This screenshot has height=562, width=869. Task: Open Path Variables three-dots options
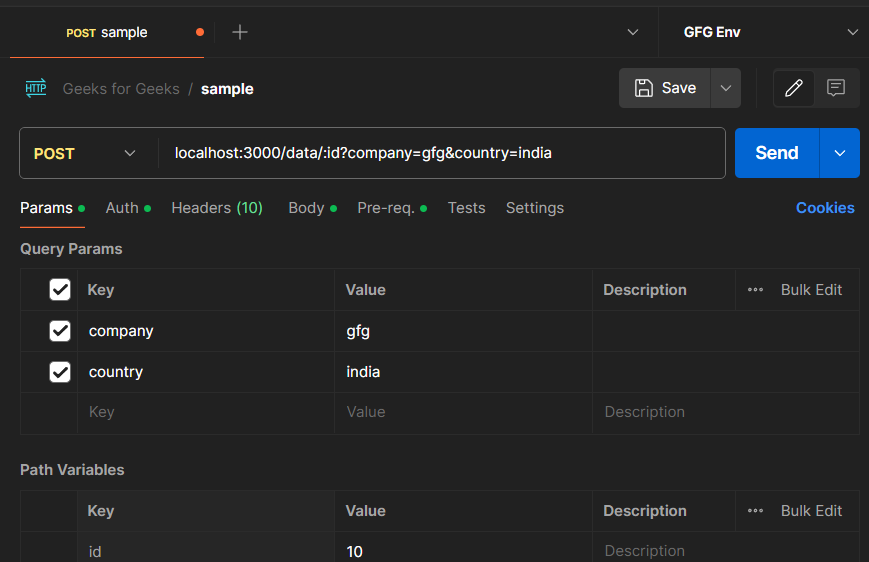click(x=756, y=511)
